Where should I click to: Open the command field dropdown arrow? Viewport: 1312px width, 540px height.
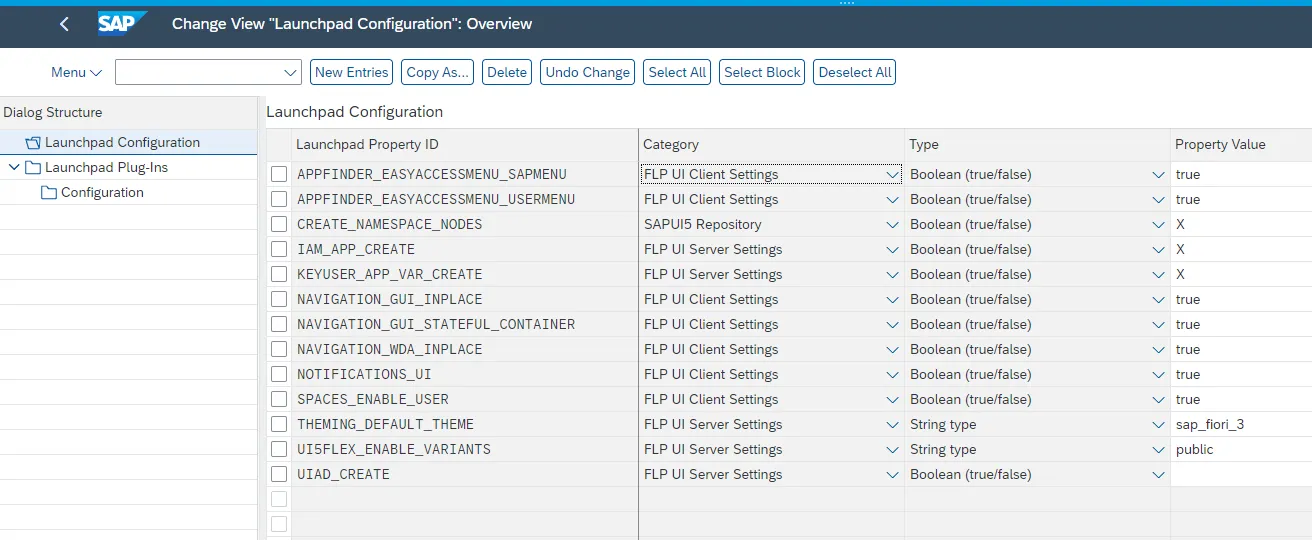tap(290, 73)
